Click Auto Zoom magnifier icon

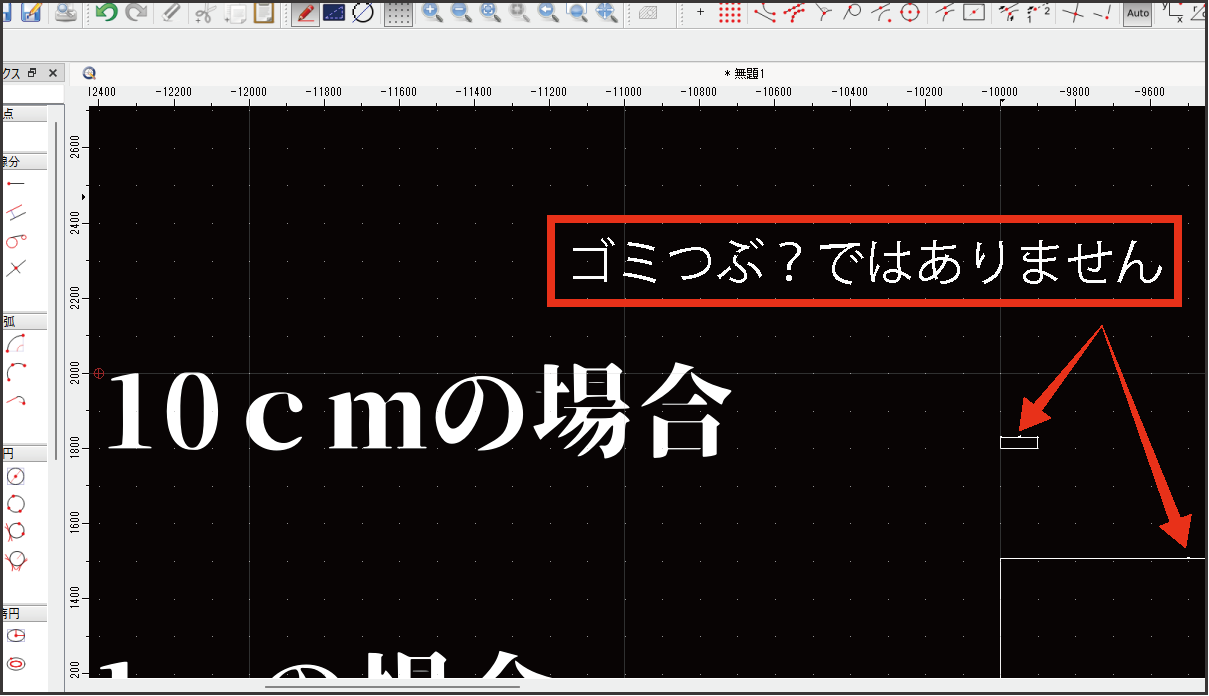[x=490, y=13]
